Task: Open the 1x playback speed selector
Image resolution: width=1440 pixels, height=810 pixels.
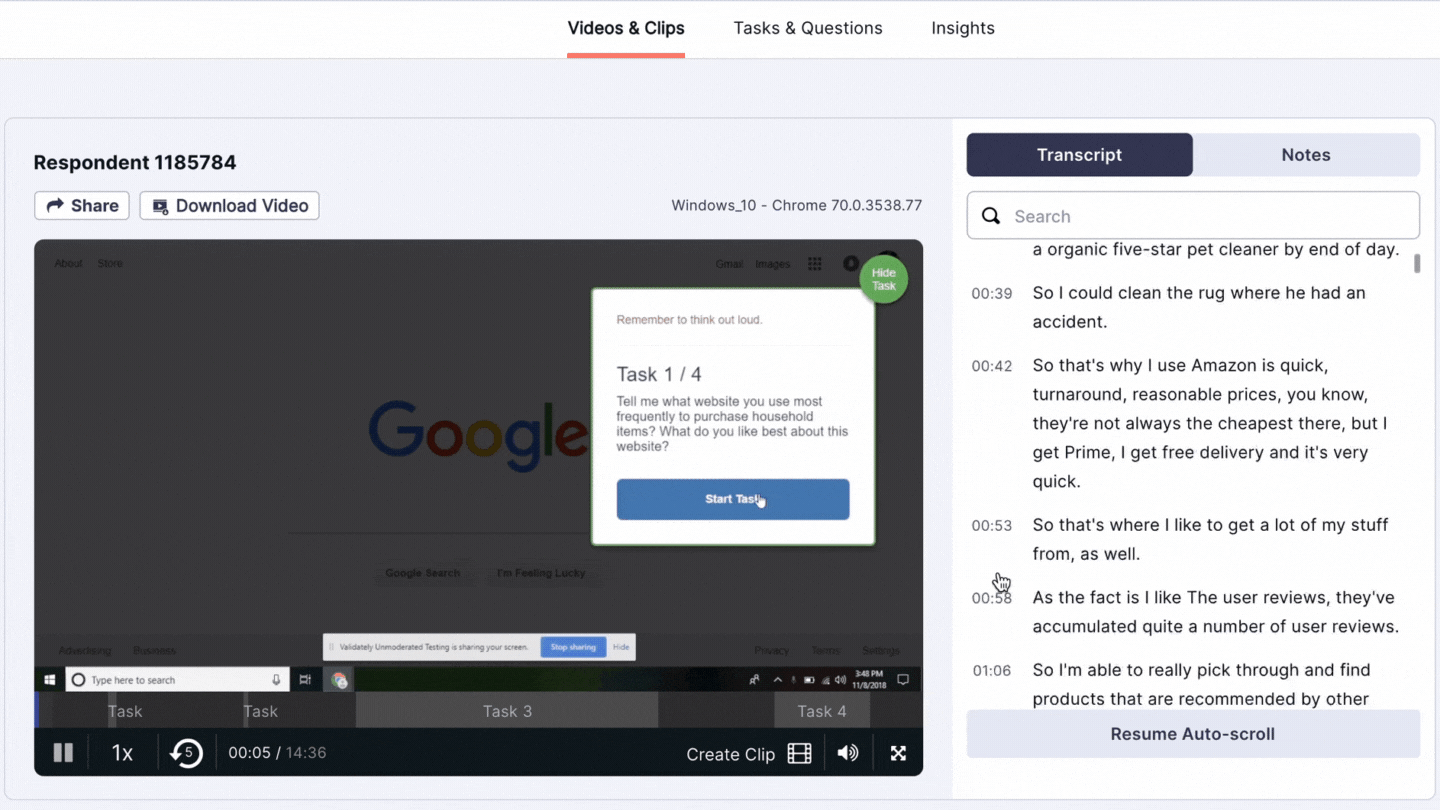Action: click(122, 753)
